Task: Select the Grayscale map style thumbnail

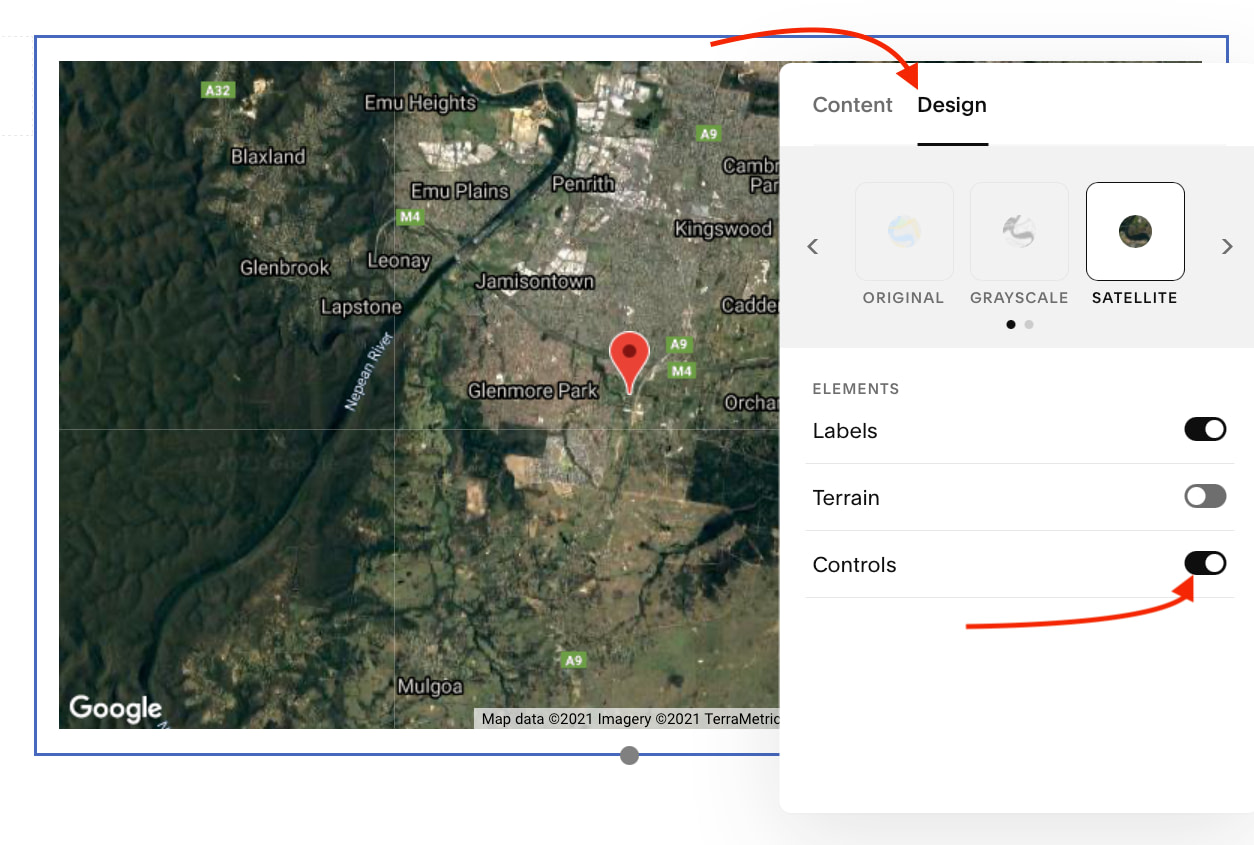Action: (x=1019, y=232)
